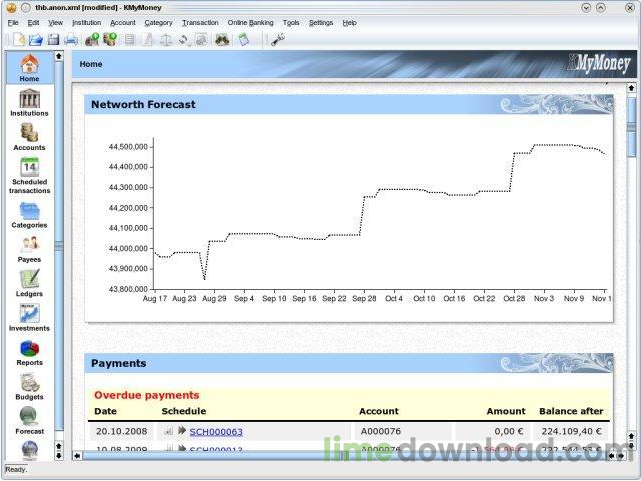Click the Open file toolbar icon

(35, 39)
